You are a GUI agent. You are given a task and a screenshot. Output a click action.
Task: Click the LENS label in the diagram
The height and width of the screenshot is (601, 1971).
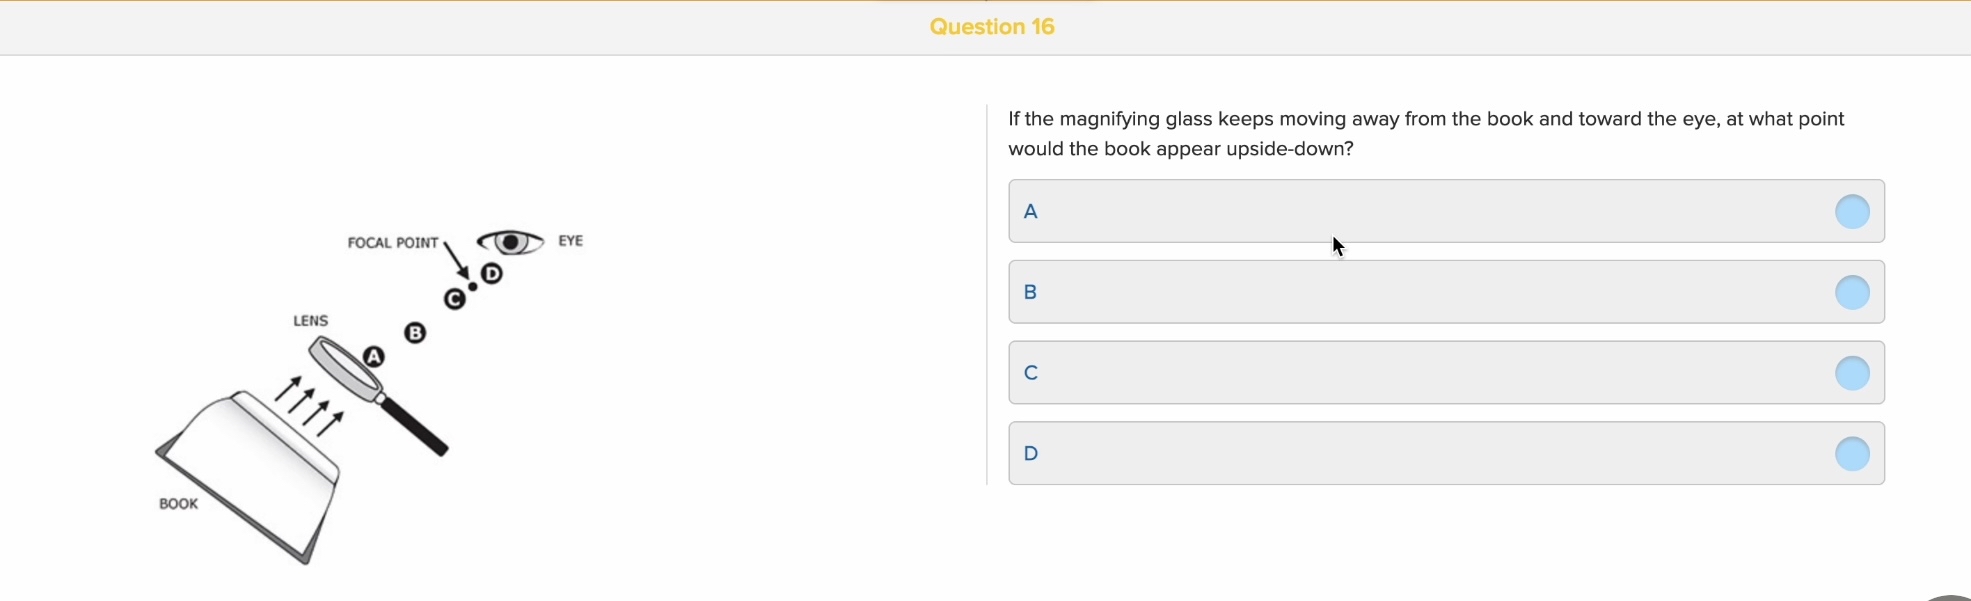click(x=309, y=320)
